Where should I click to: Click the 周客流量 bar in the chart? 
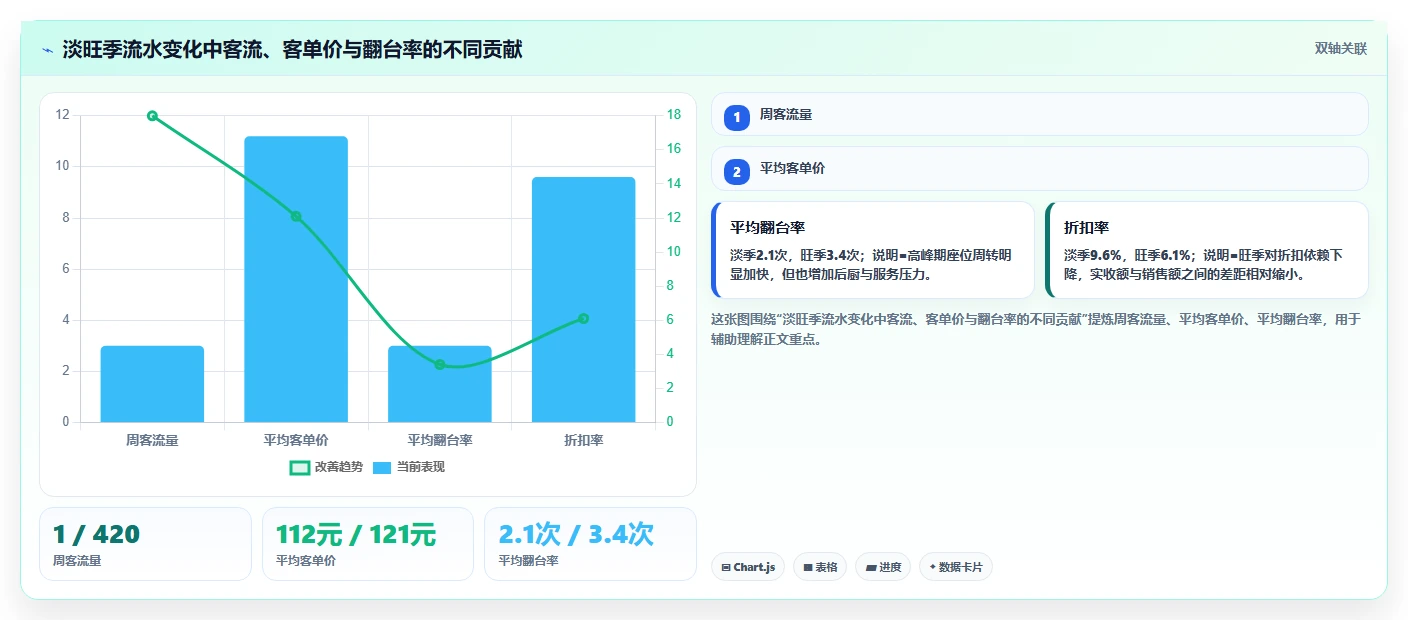coord(152,384)
